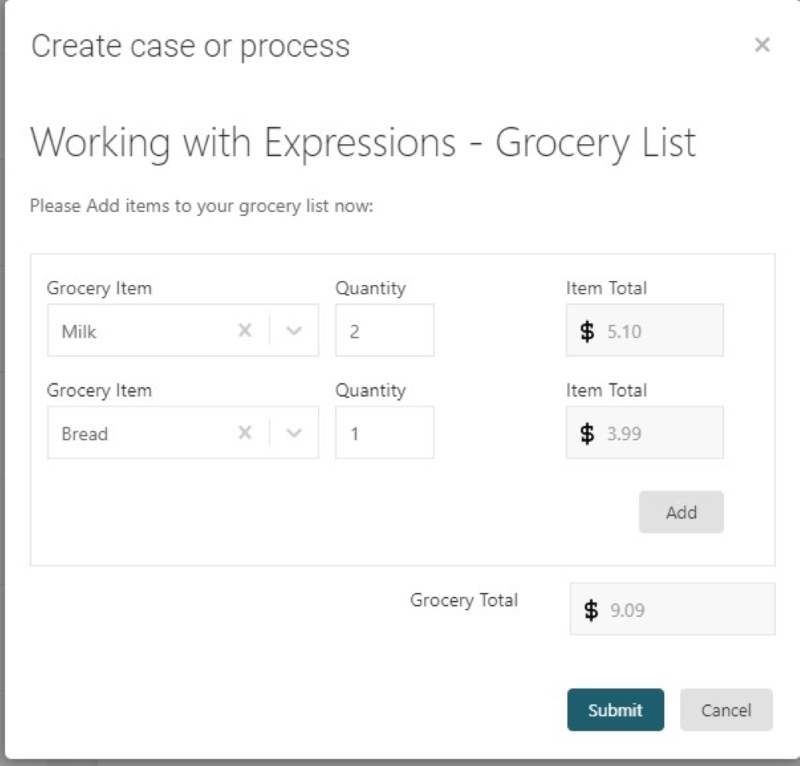Click dollar icon beside 3.99 item total
The image size is (800, 766).
click(x=588, y=433)
